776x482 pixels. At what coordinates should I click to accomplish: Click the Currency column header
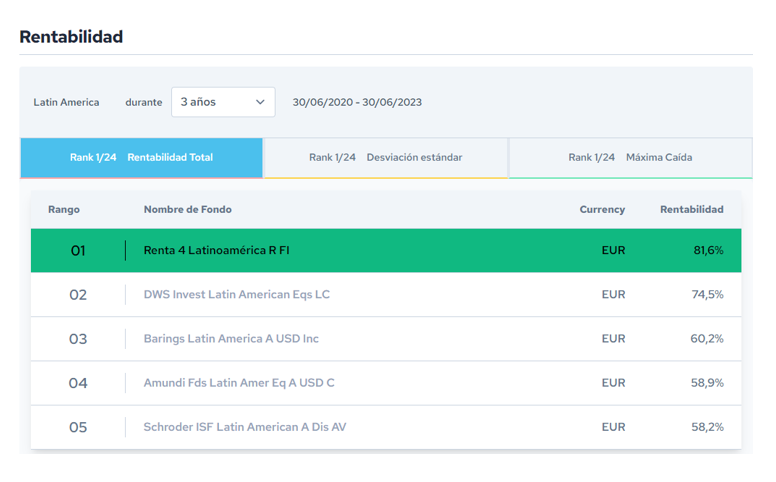pyautogui.click(x=602, y=210)
